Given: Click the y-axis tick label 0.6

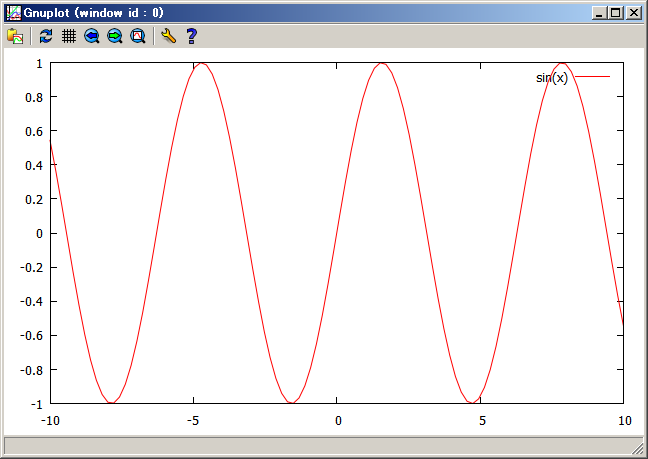Looking at the screenshot, I should click(32, 131).
